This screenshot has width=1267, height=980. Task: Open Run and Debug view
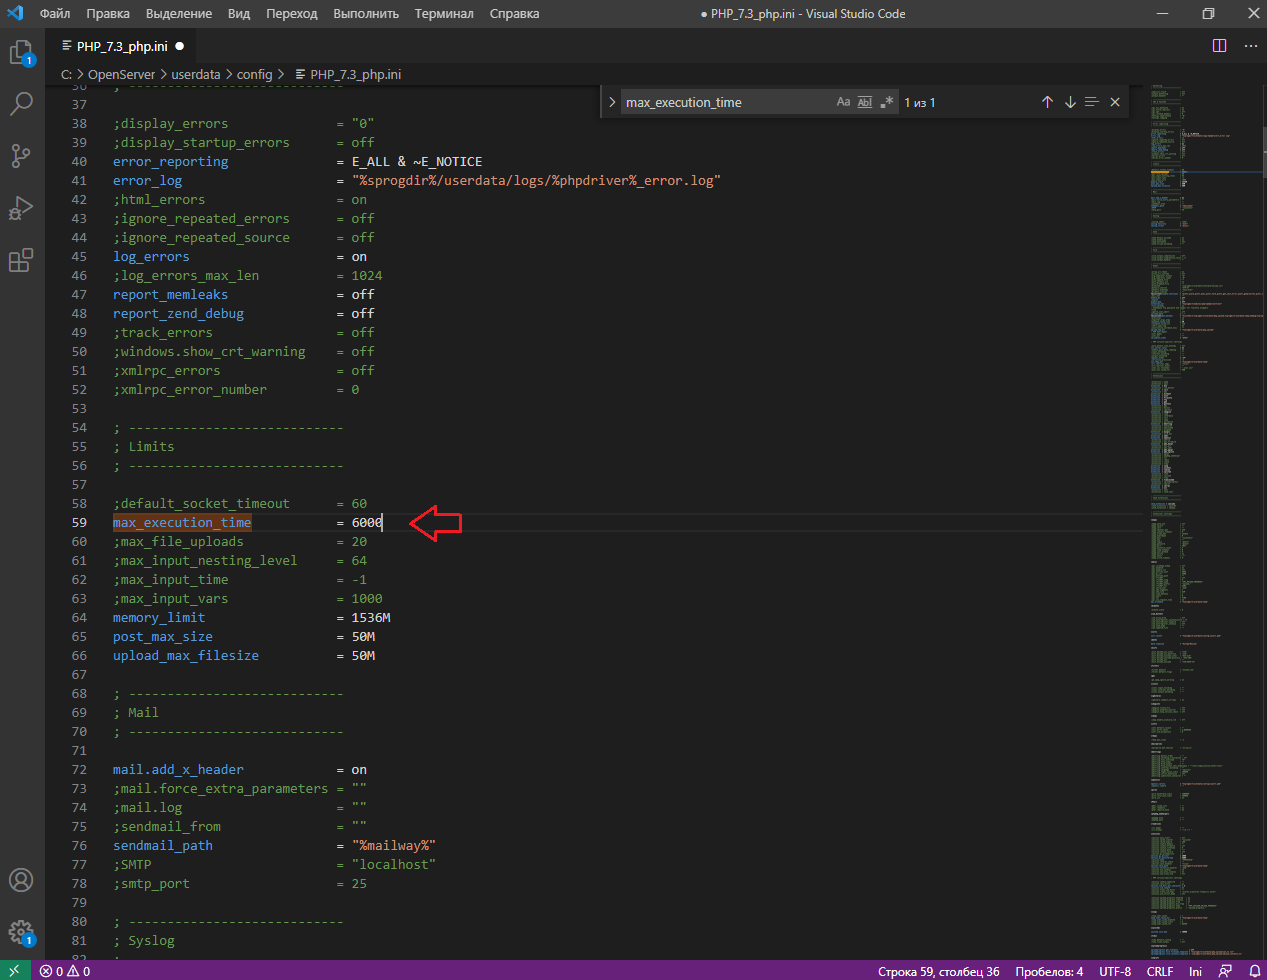click(21, 208)
